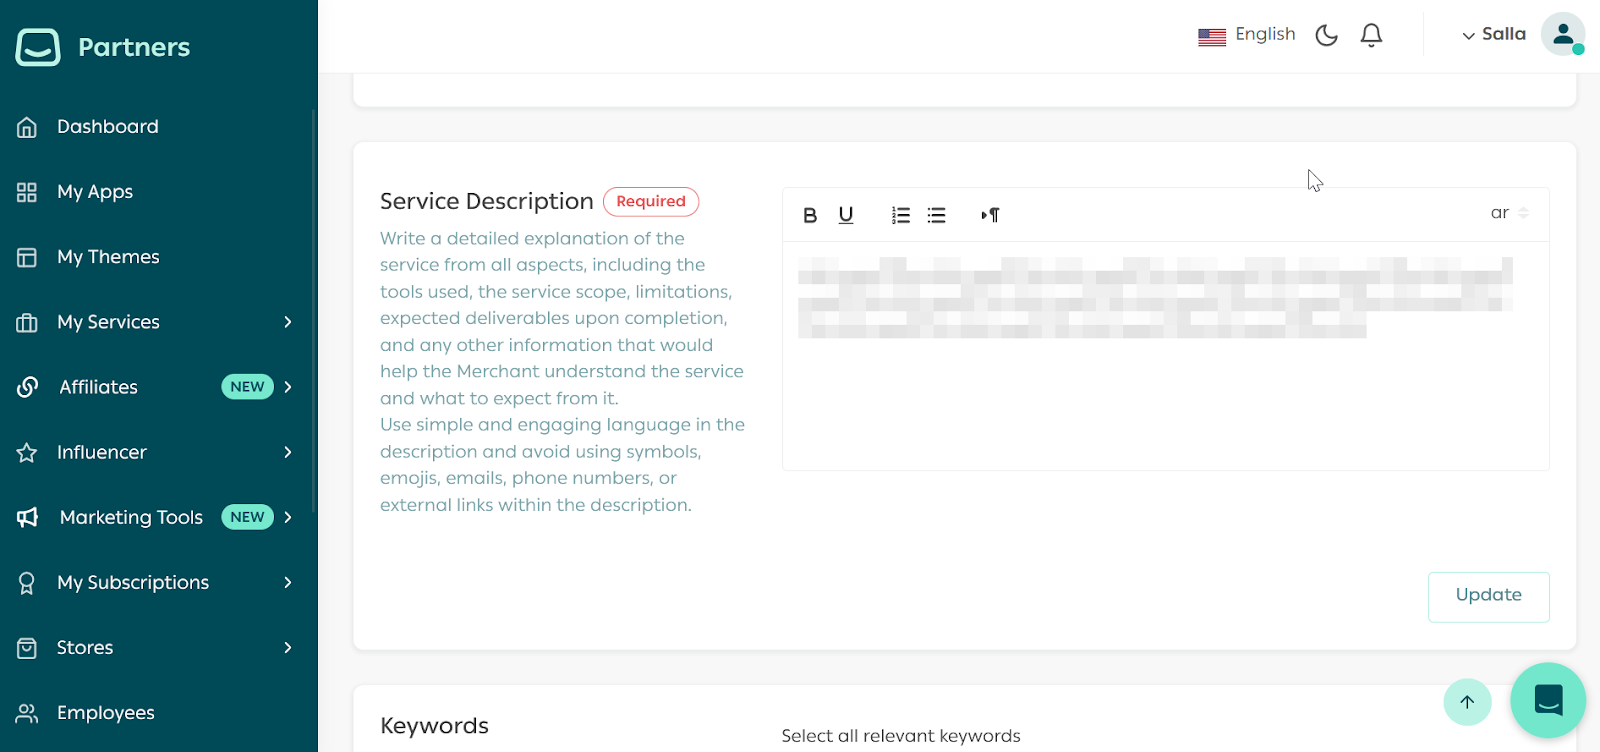Switch text direction with paragraph icon

point(990,215)
